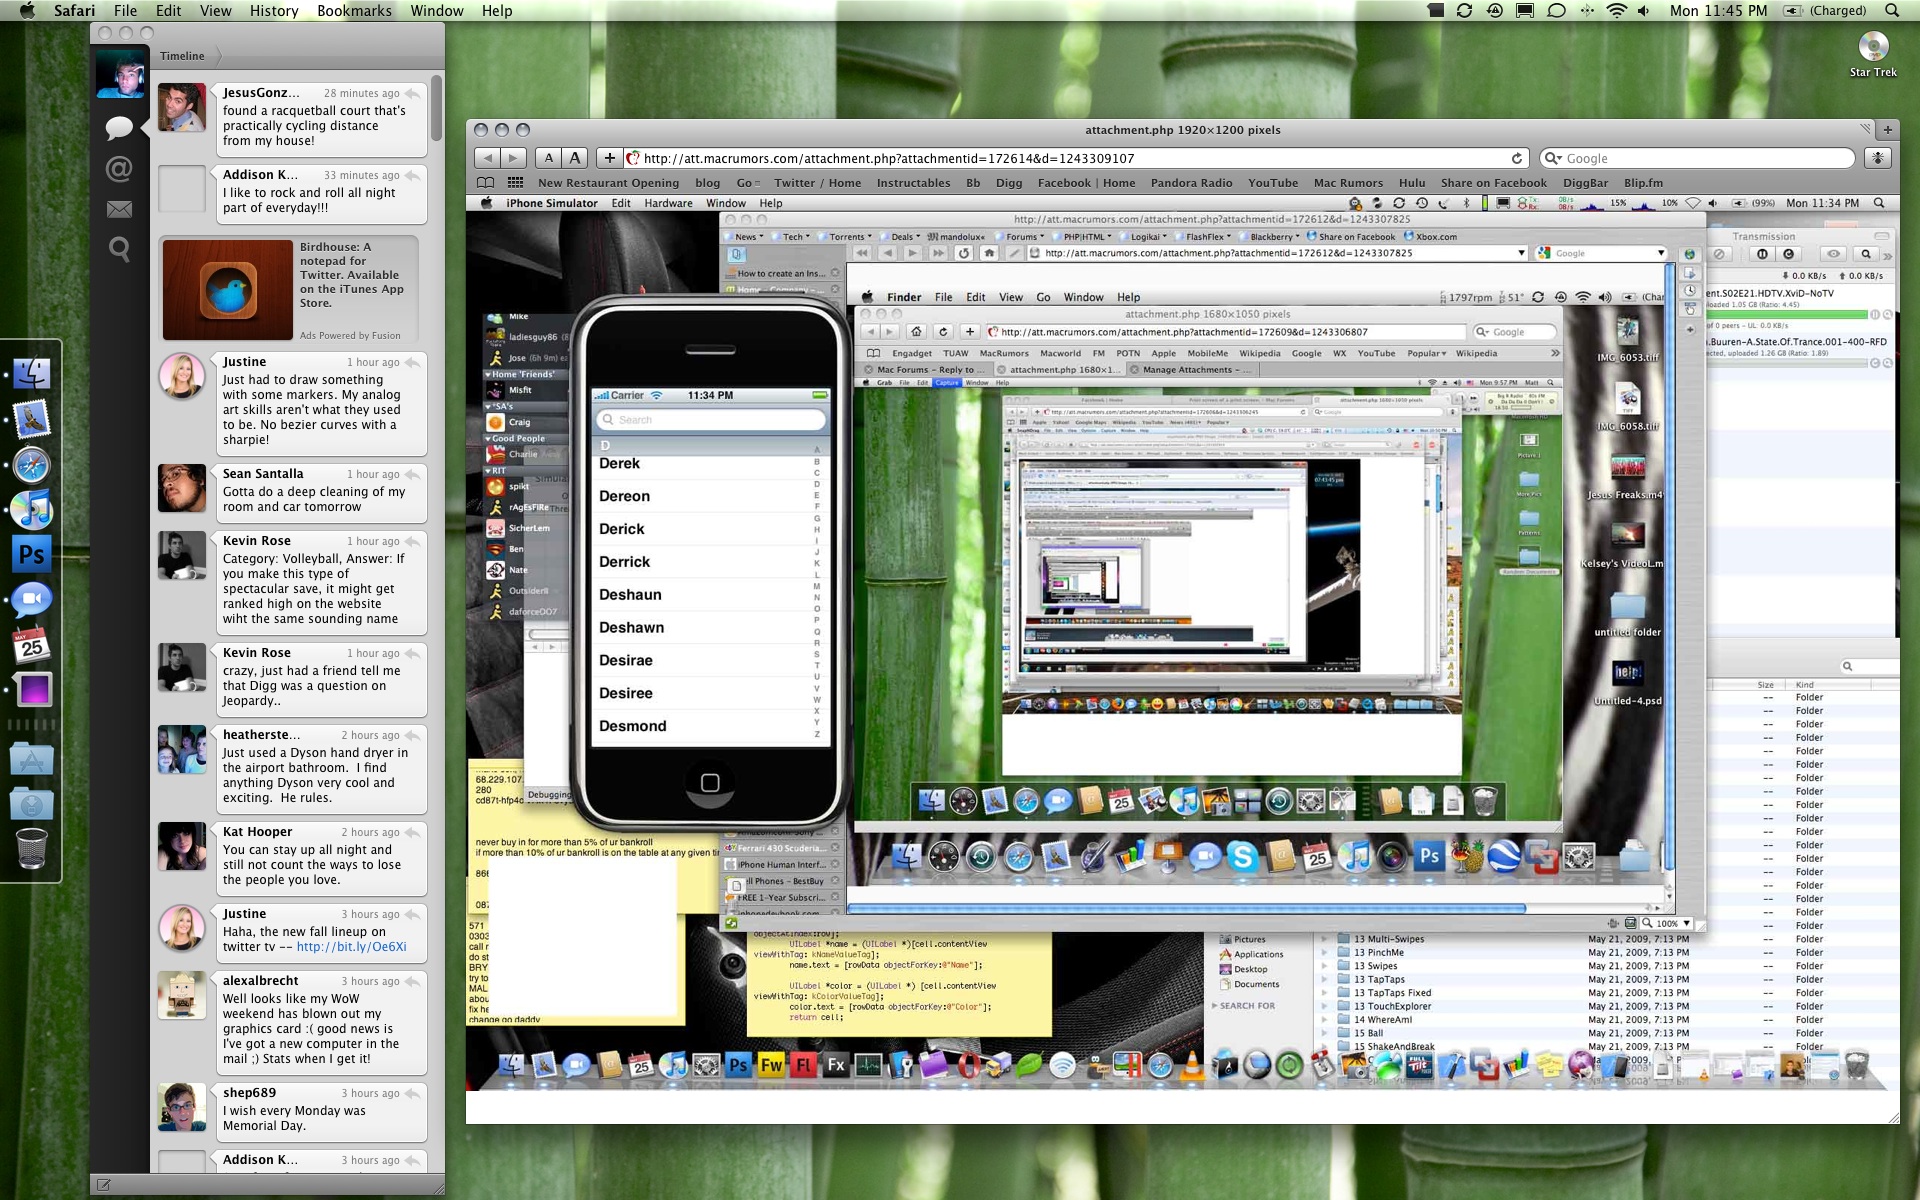
Task: Reply to JesusGonz's tweet using its arrow
Action: [413, 93]
